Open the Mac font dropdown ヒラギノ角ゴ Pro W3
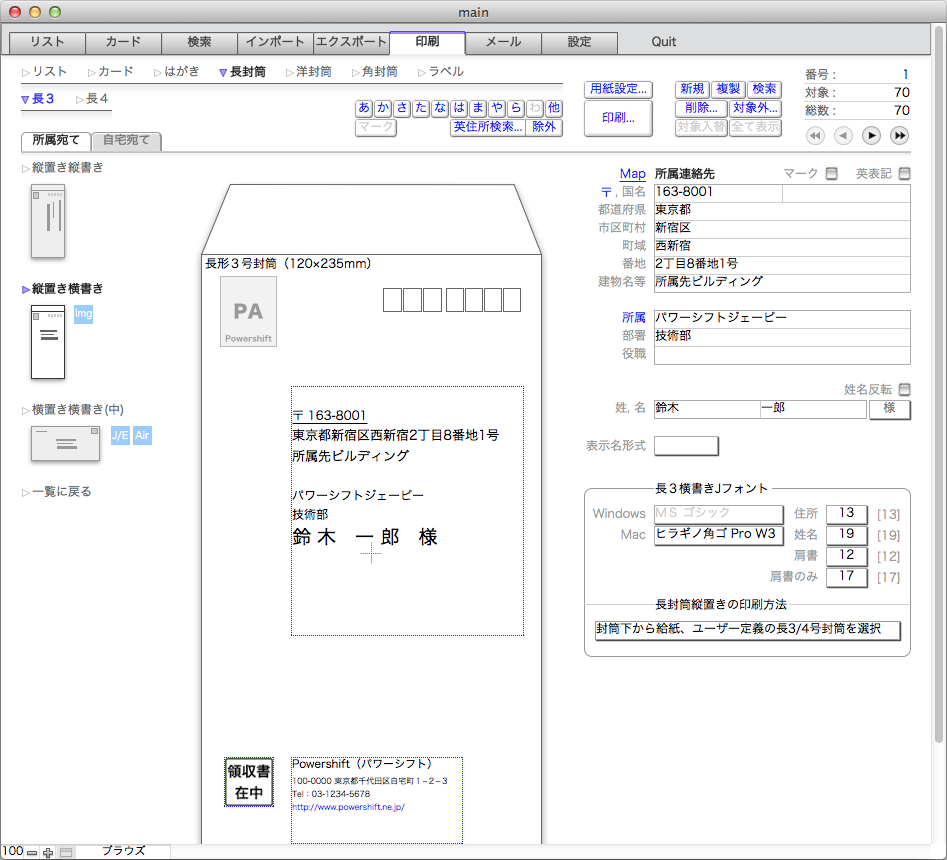947x860 pixels. pyautogui.click(x=718, y=535)
